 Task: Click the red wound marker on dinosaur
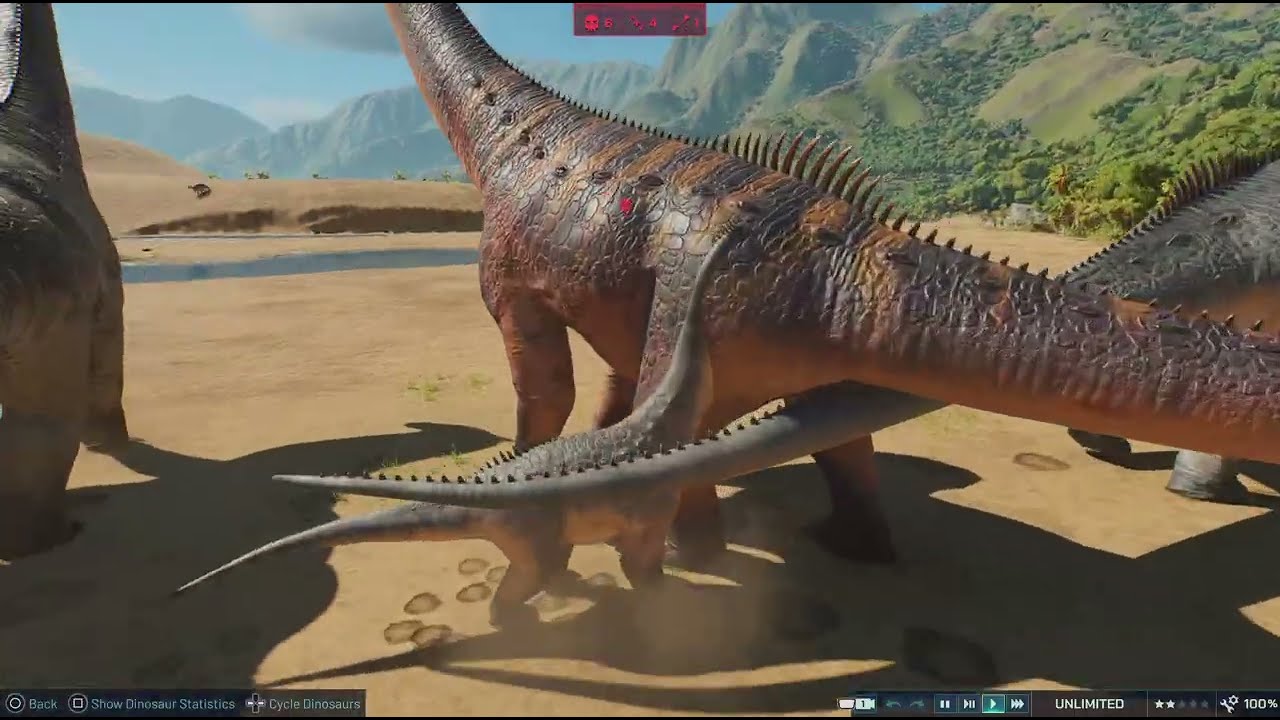(627, 206)
